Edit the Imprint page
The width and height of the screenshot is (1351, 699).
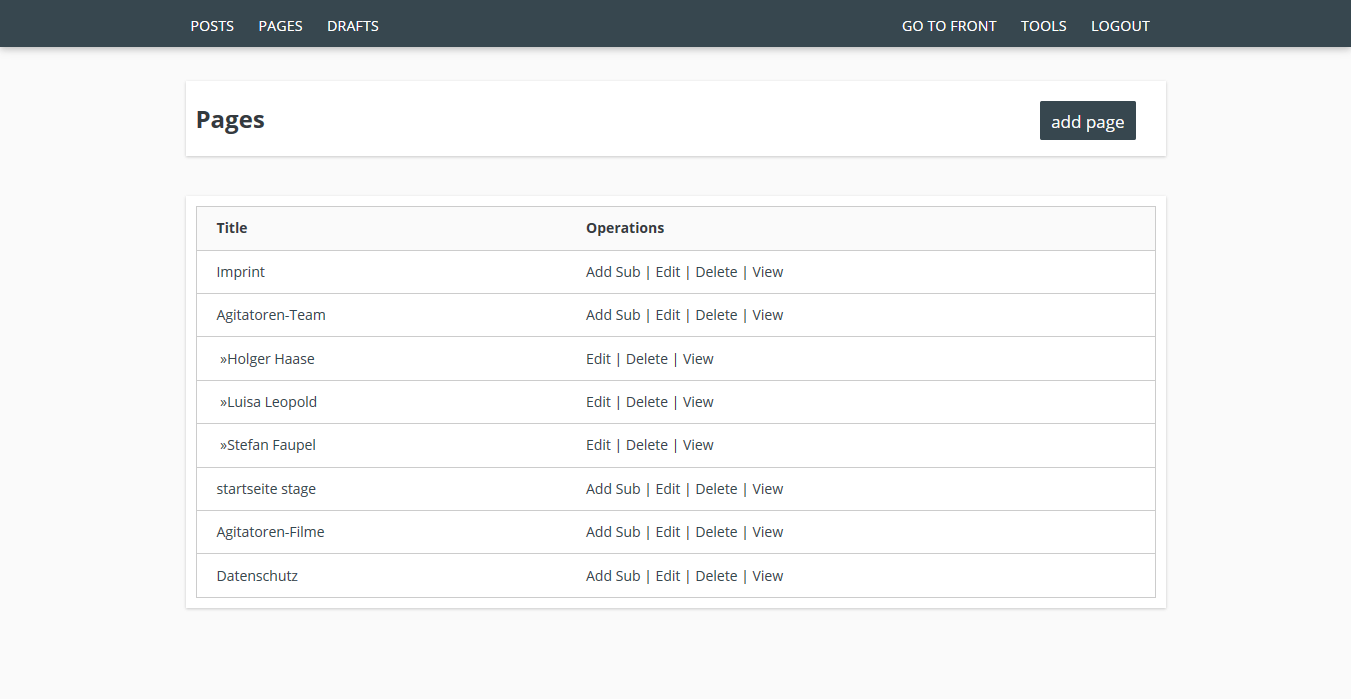tap(667, 272)
